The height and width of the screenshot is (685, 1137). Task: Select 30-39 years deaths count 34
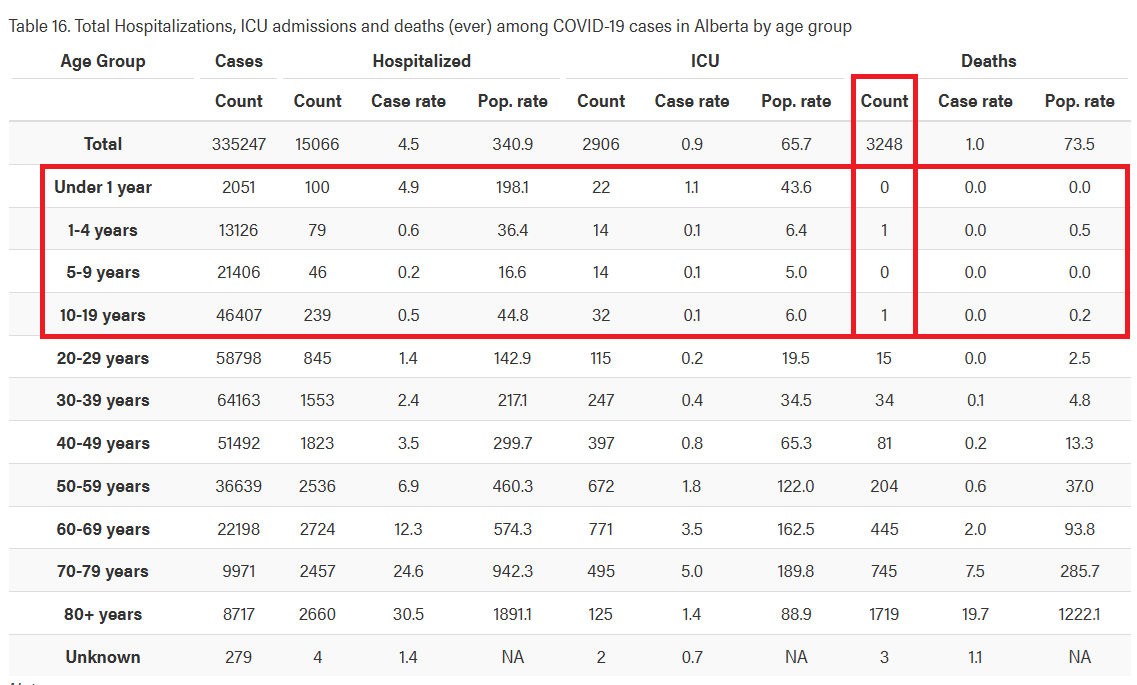(x=884, y=400)
